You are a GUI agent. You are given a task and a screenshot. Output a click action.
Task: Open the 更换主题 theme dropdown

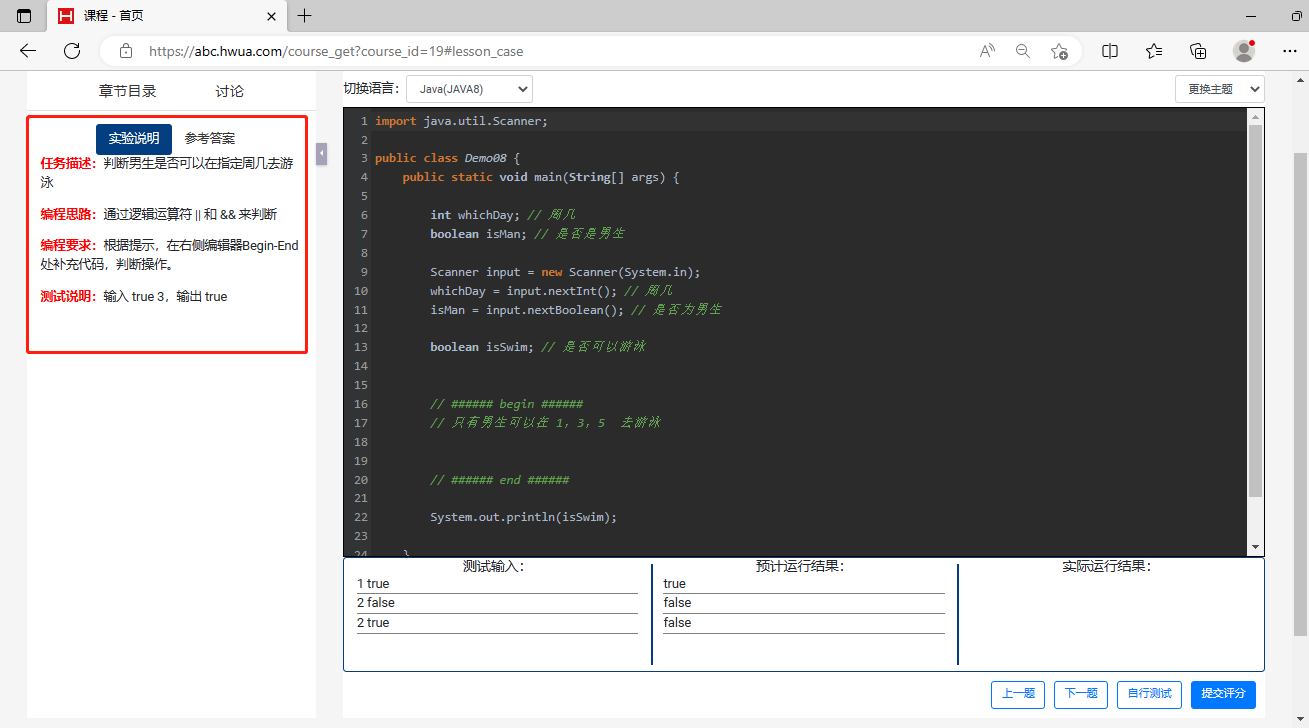tap(1220, 89)
